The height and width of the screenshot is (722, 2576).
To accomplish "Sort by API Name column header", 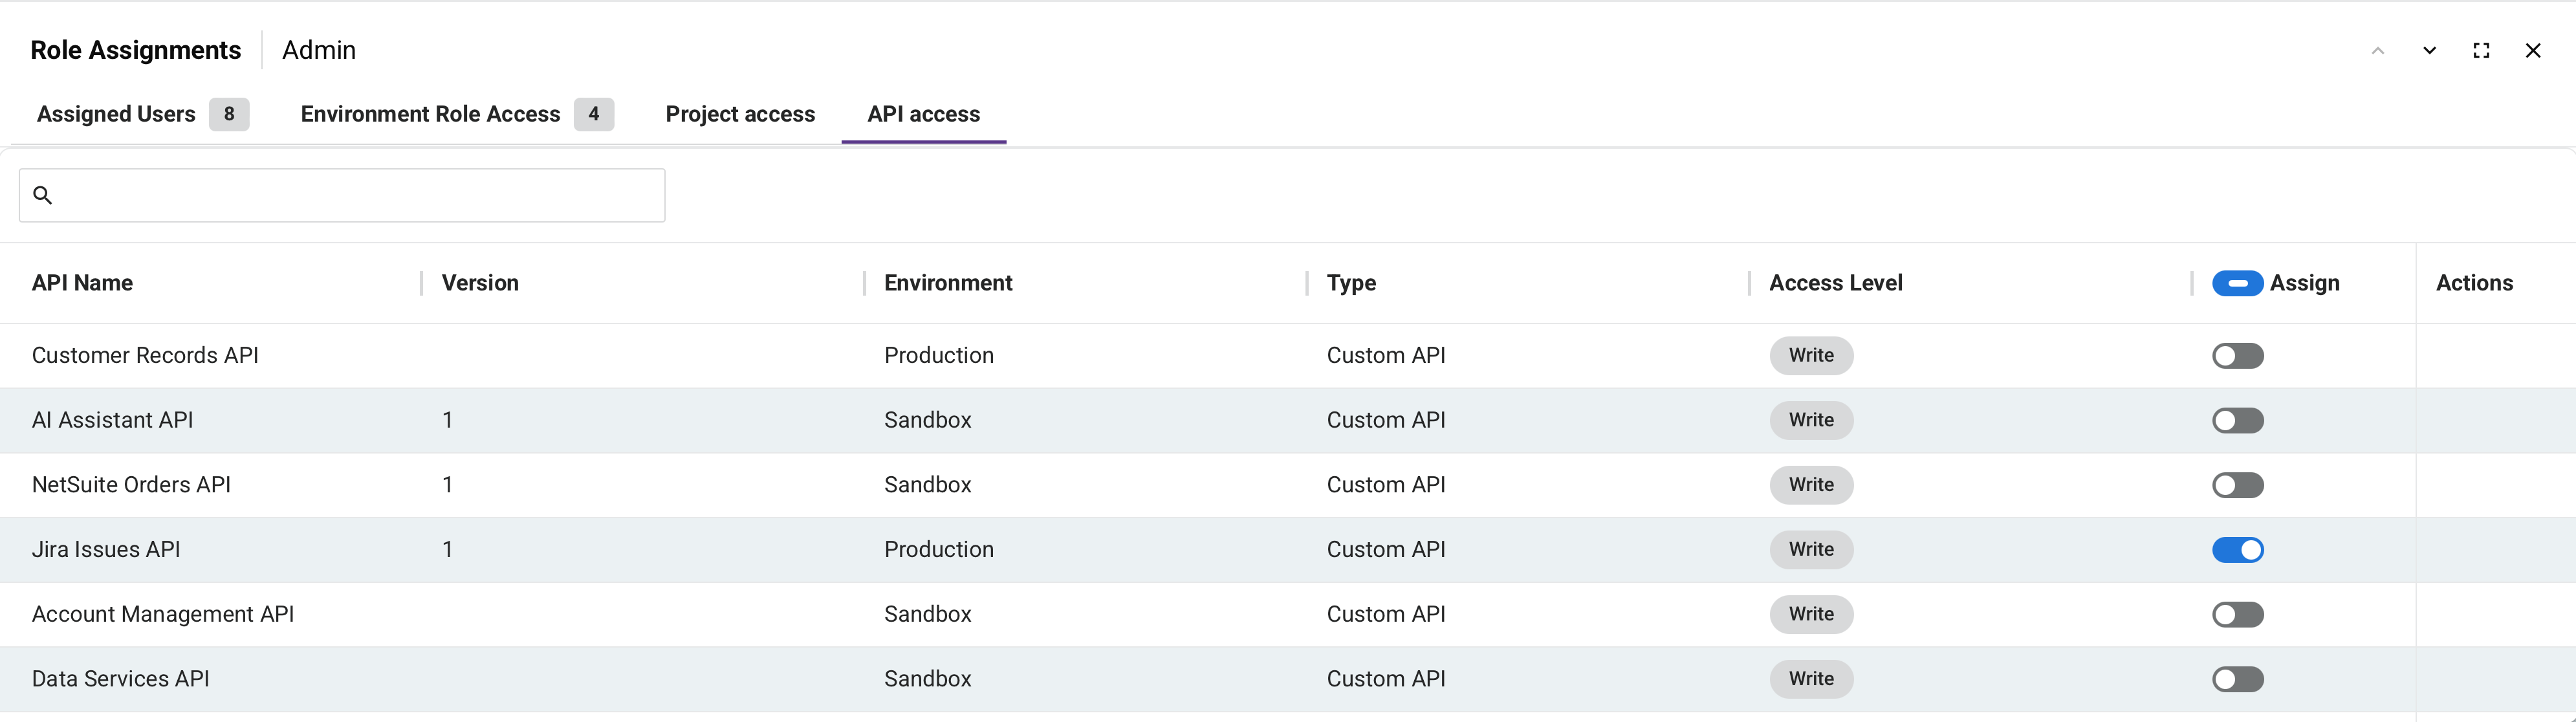I will pyautogui.click(x=82, y=283).
